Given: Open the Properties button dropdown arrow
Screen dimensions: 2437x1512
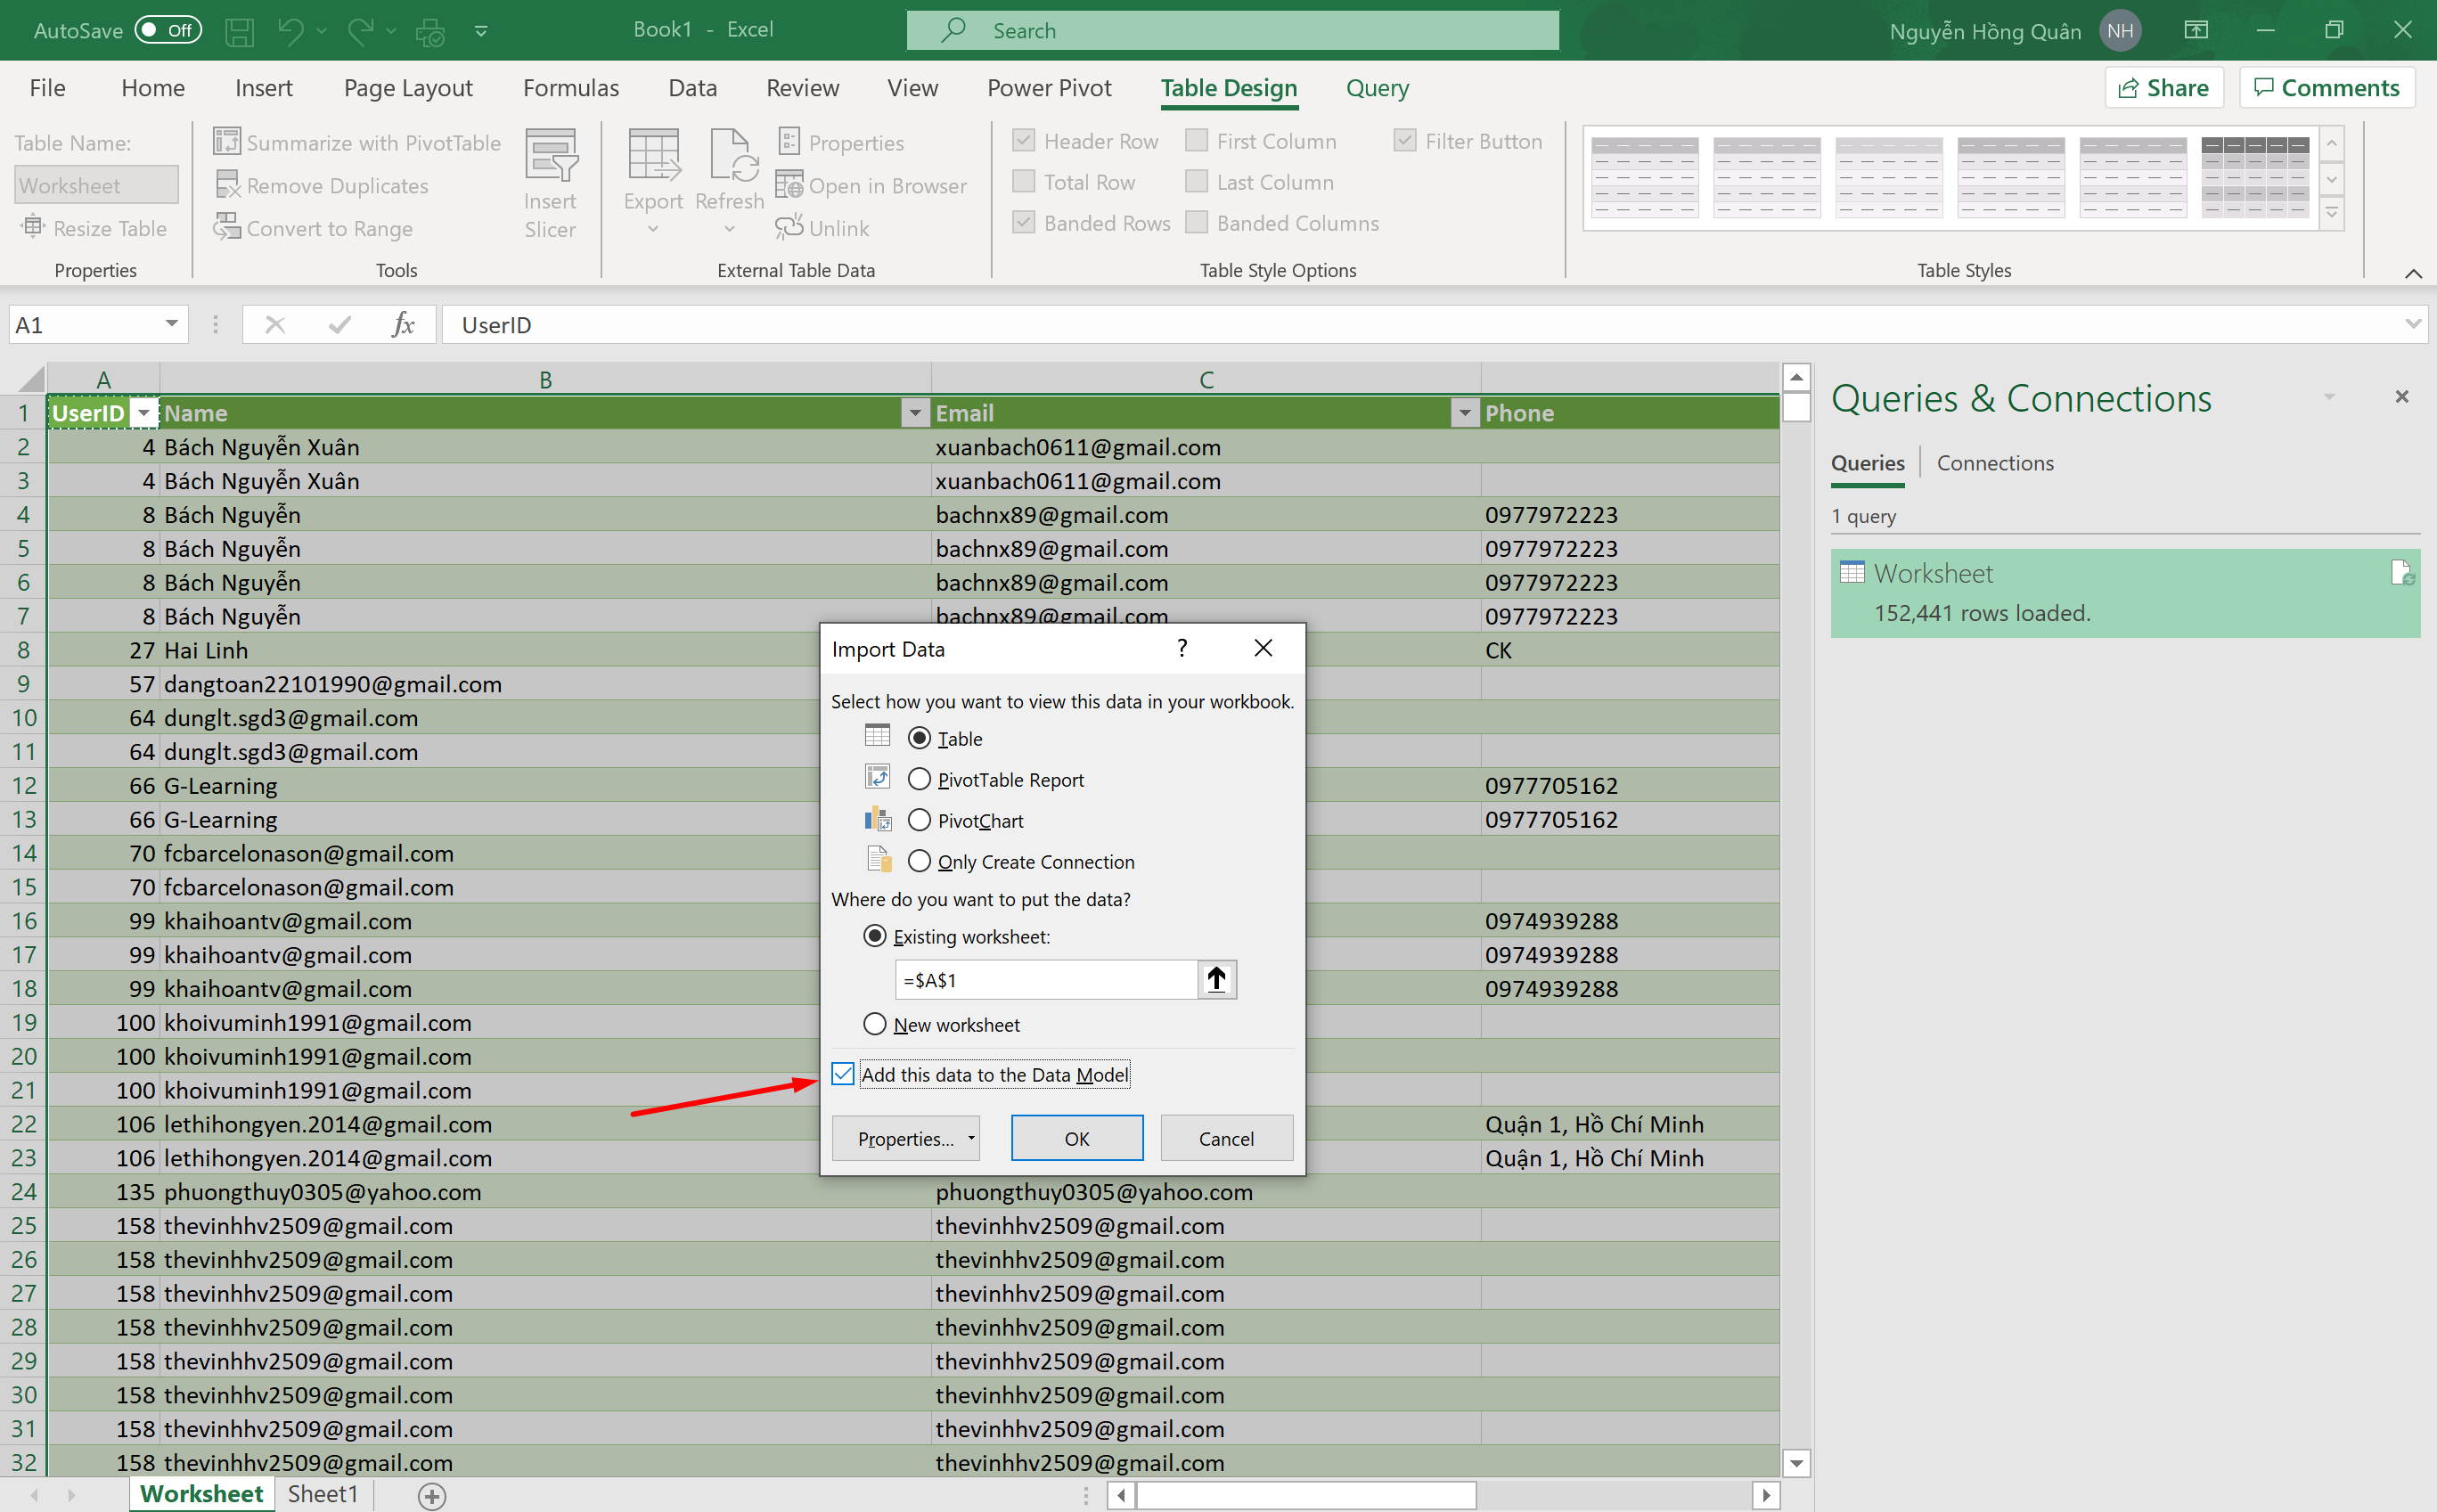Looking at the screenshot, I should pyautogui.click(x=970, y=1138).
